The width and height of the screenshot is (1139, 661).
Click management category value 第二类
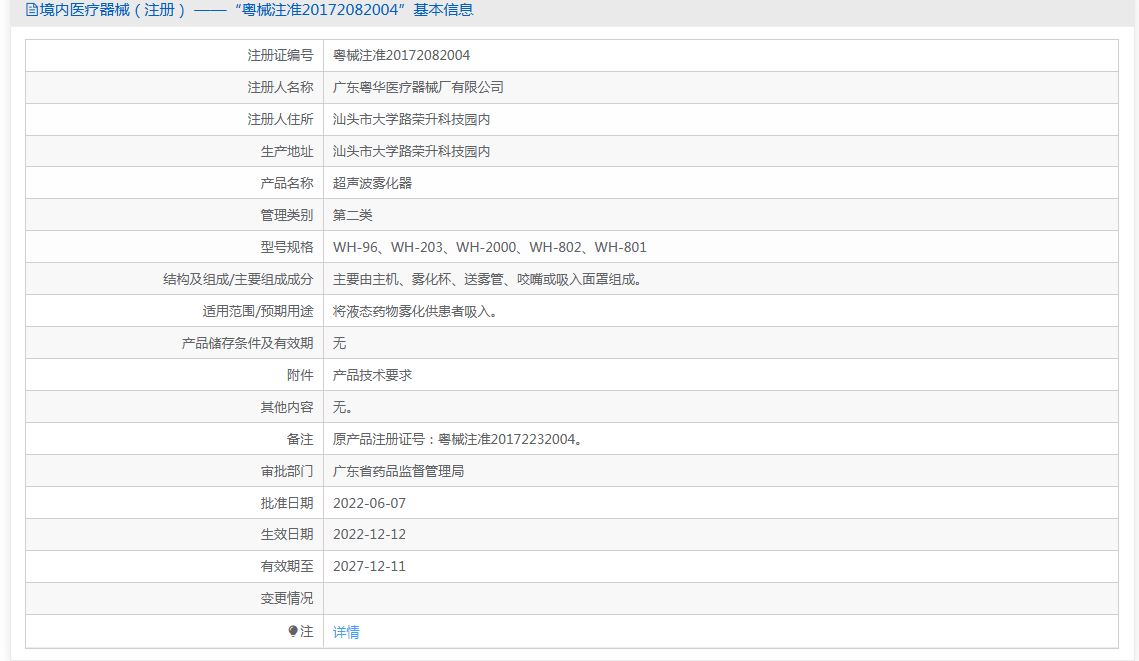tap(352, 215)
